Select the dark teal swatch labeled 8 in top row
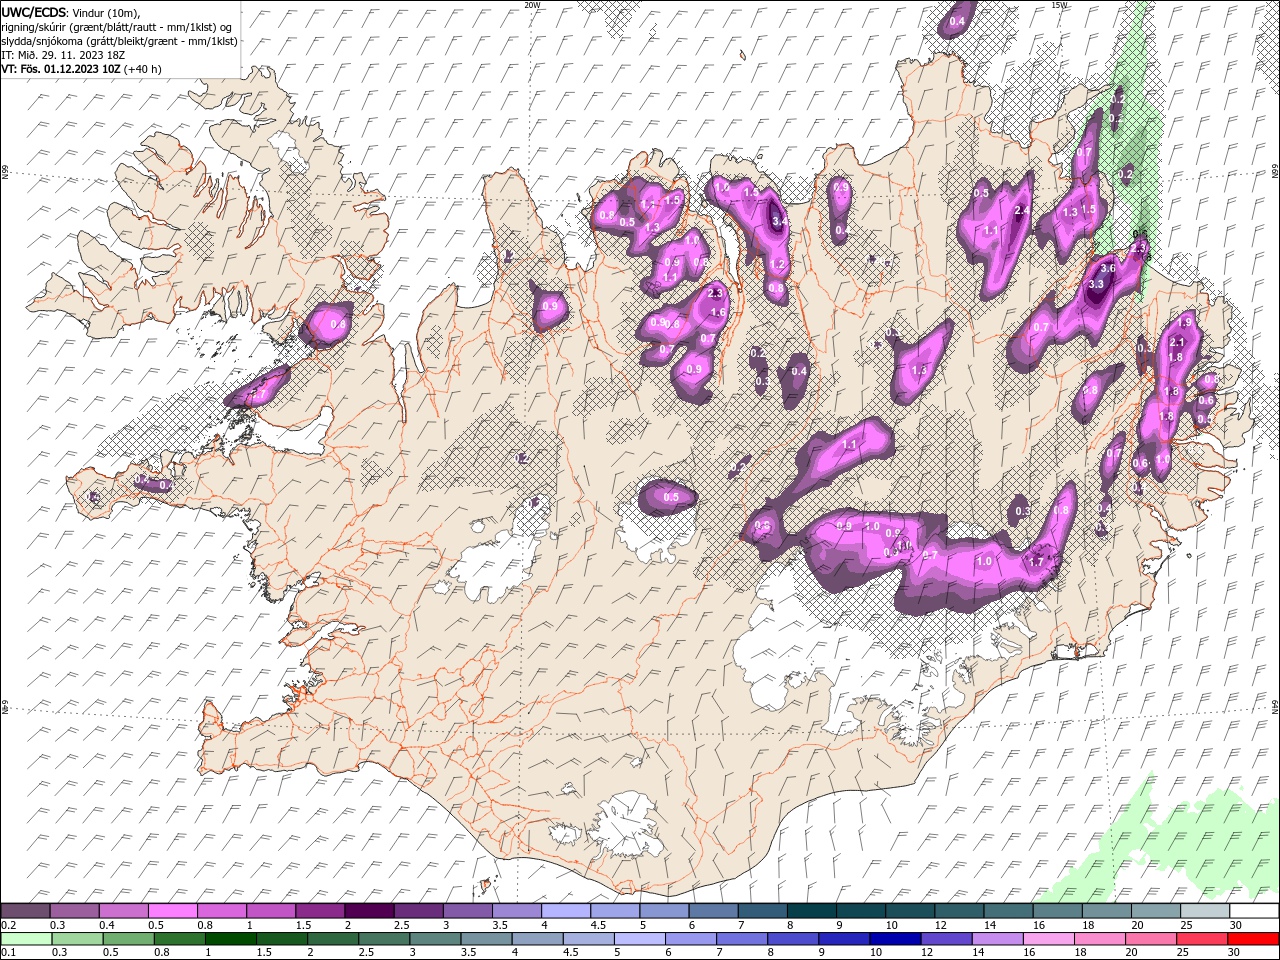Screen dimensions: 1280x960 tap(810, 911)
